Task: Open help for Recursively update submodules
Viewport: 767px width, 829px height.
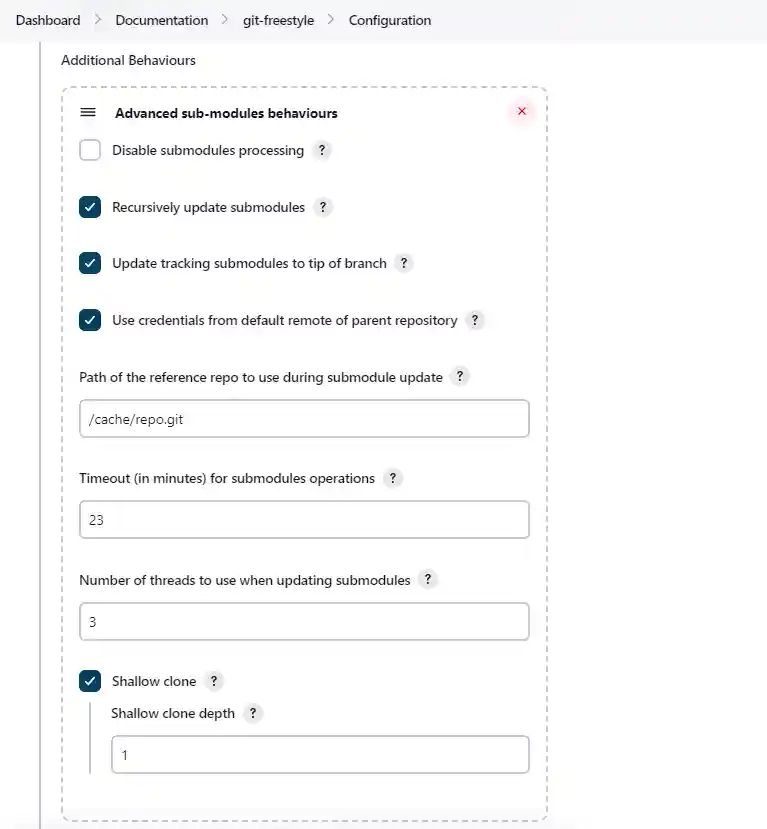Action: point(322,208)
